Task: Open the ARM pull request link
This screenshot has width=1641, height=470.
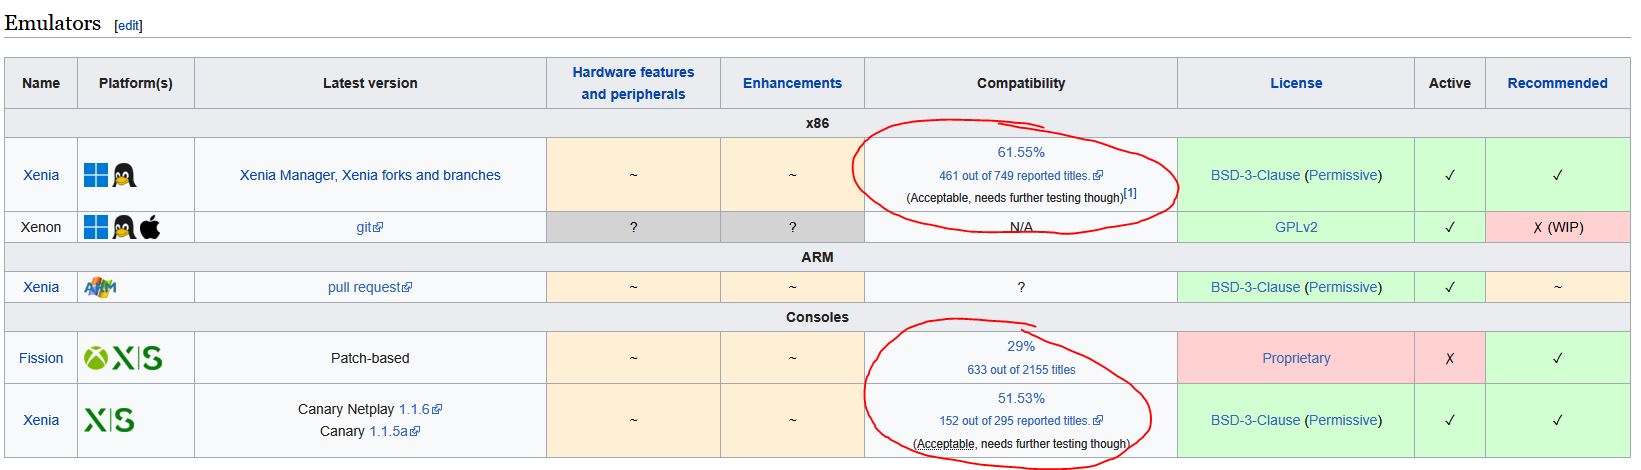Action: 370,287
